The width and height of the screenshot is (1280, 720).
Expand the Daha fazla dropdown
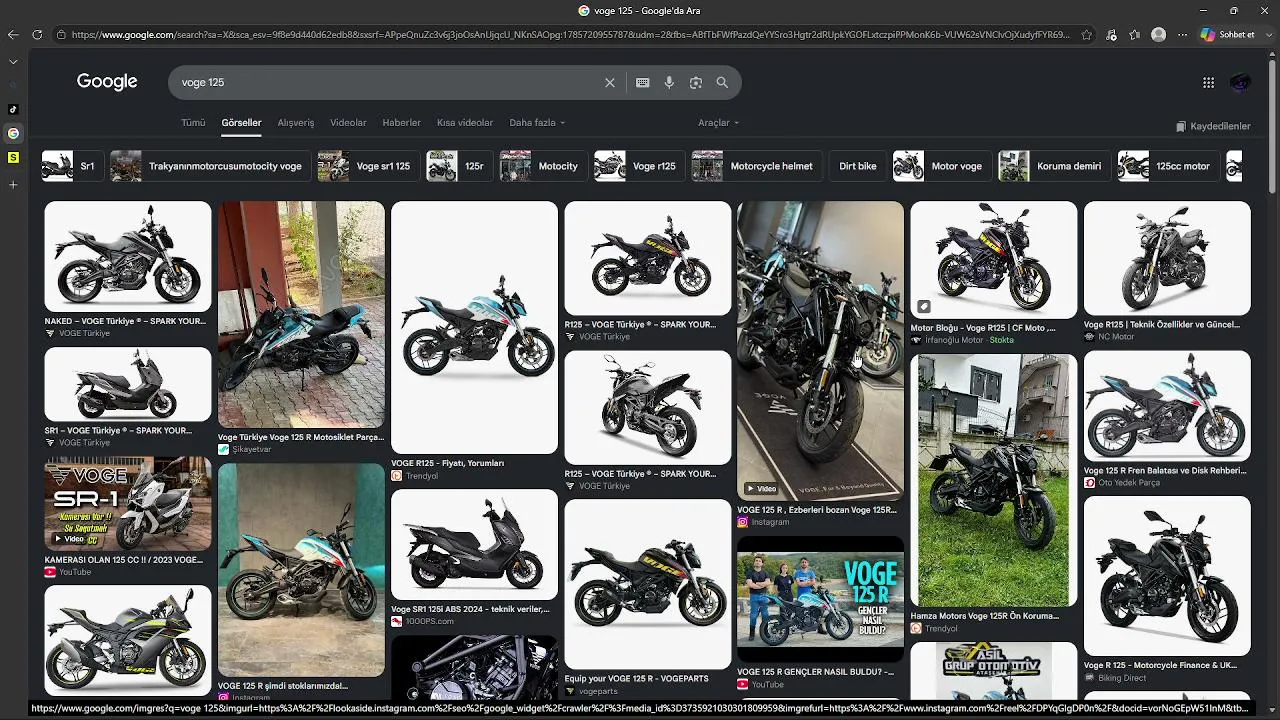537,123
